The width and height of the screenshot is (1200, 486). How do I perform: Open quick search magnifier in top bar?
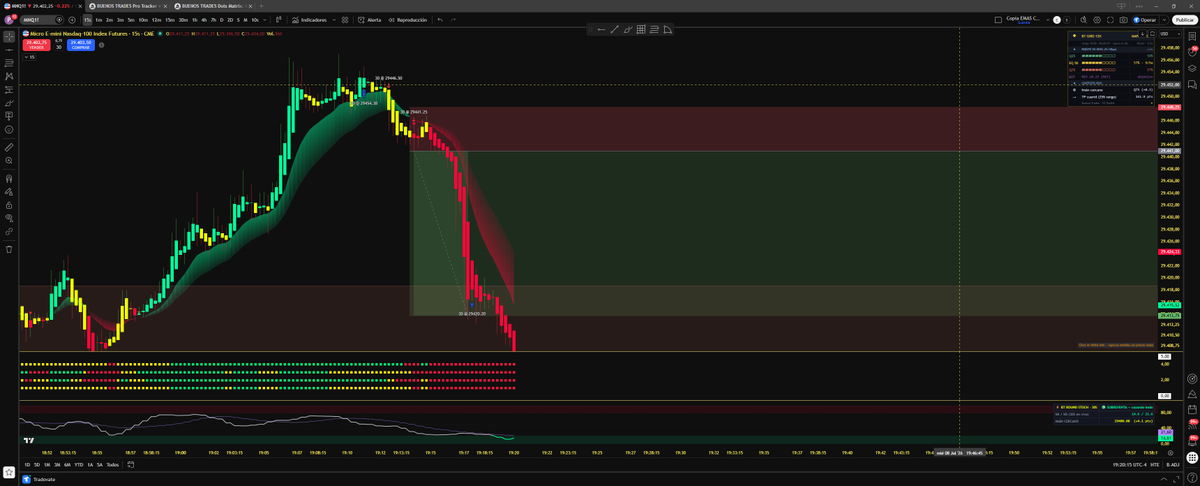[x=1084, y=20]
